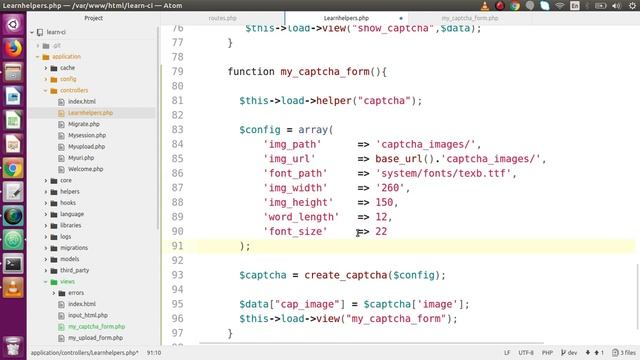Open Google Chrome from the dock
Image resolution: width=640 pixels, height=360 pixels.
click(13, 168)
